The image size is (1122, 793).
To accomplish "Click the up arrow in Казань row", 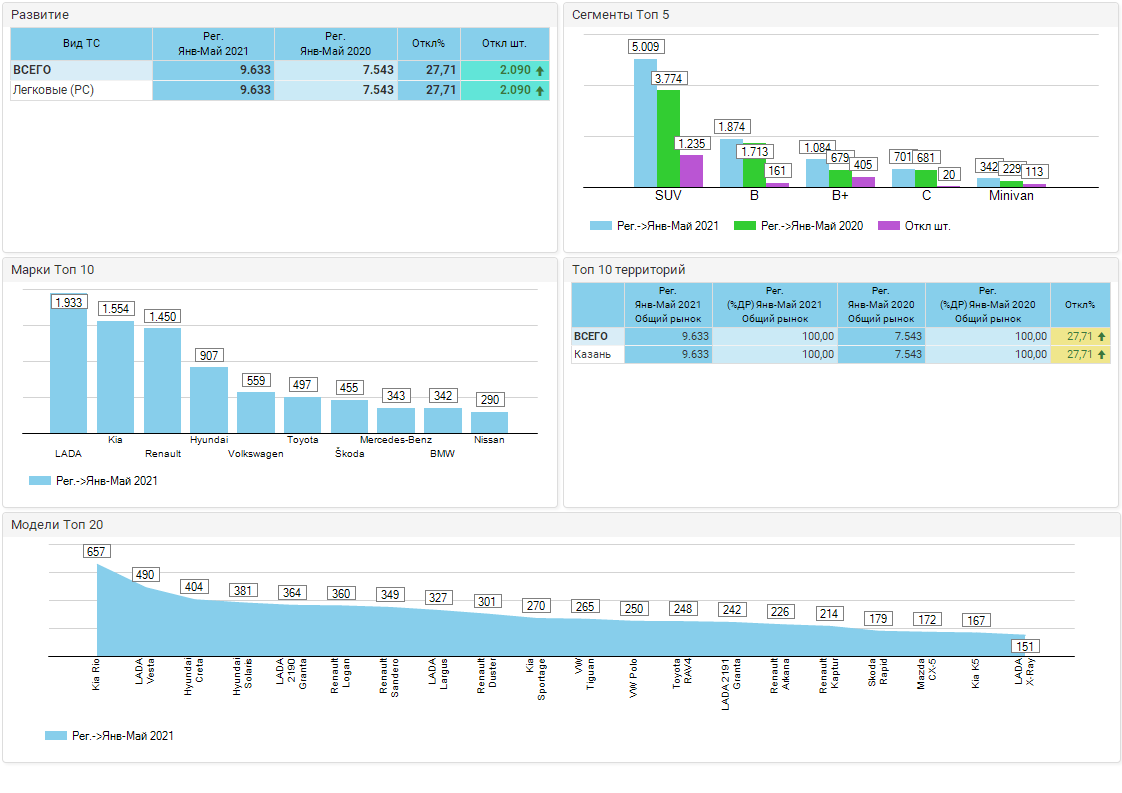I will [x=1102, y=355].
